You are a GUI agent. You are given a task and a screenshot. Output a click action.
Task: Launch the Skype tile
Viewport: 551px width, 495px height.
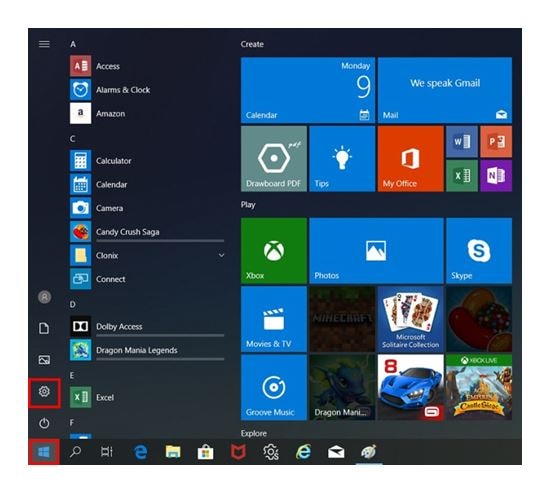point(479,250)
